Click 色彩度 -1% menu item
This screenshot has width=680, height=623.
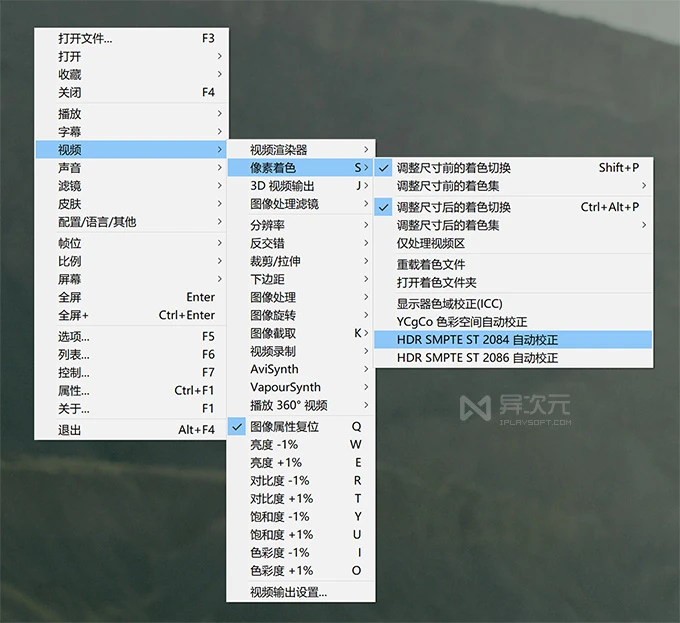coord(301,552)
